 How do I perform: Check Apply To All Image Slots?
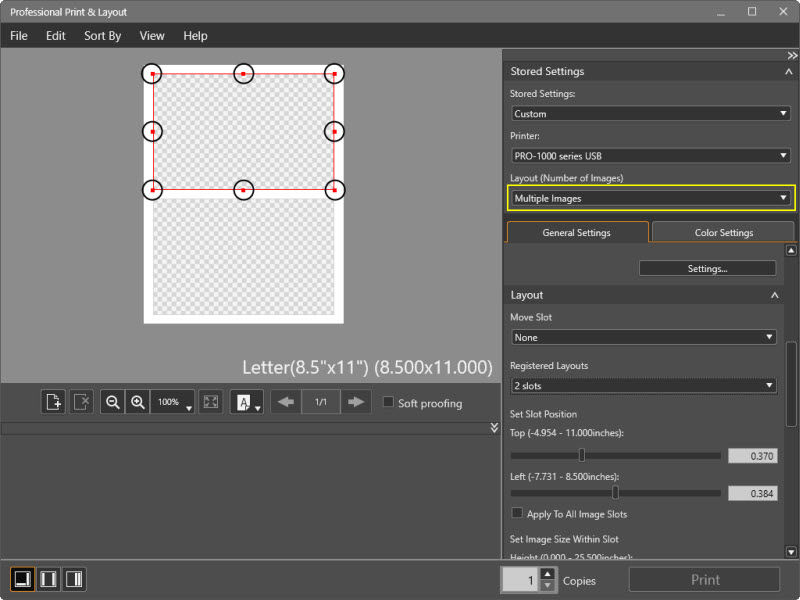(516, 513)
